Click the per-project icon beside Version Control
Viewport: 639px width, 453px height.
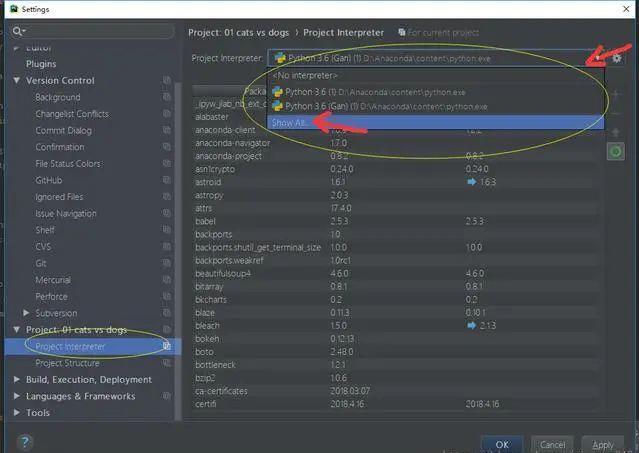(167, 80)
